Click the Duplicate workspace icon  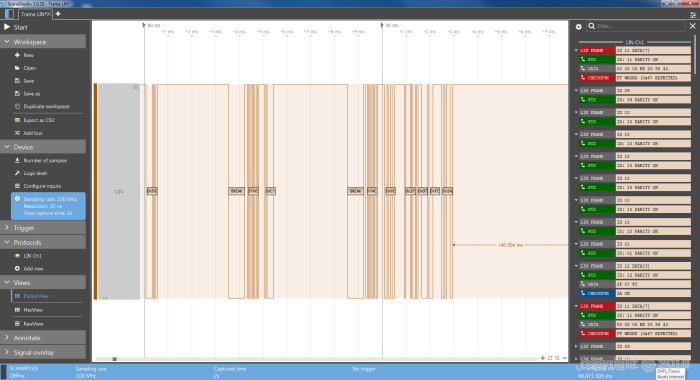pos(17,106)
